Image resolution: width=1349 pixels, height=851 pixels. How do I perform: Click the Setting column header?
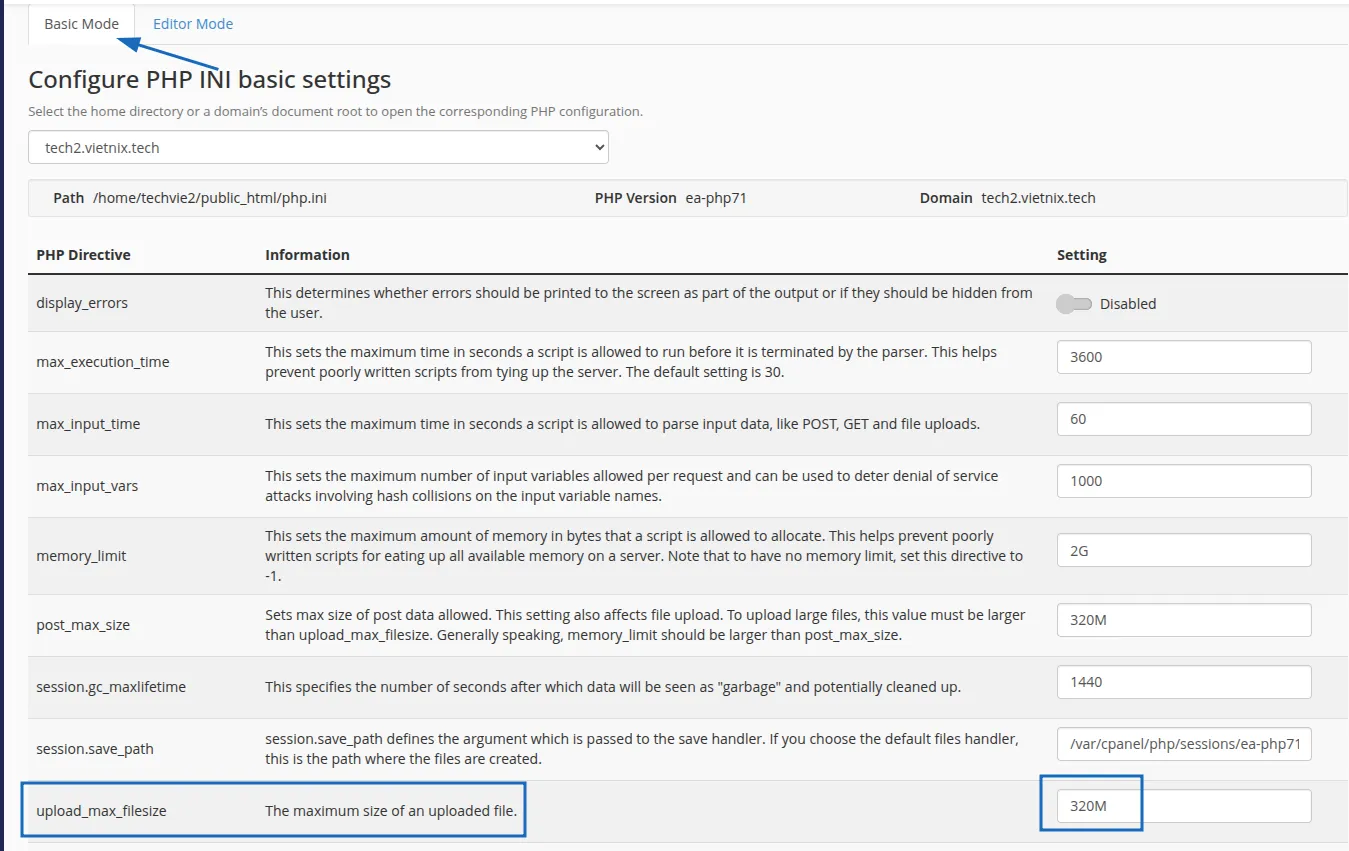tap(1081, 255)
